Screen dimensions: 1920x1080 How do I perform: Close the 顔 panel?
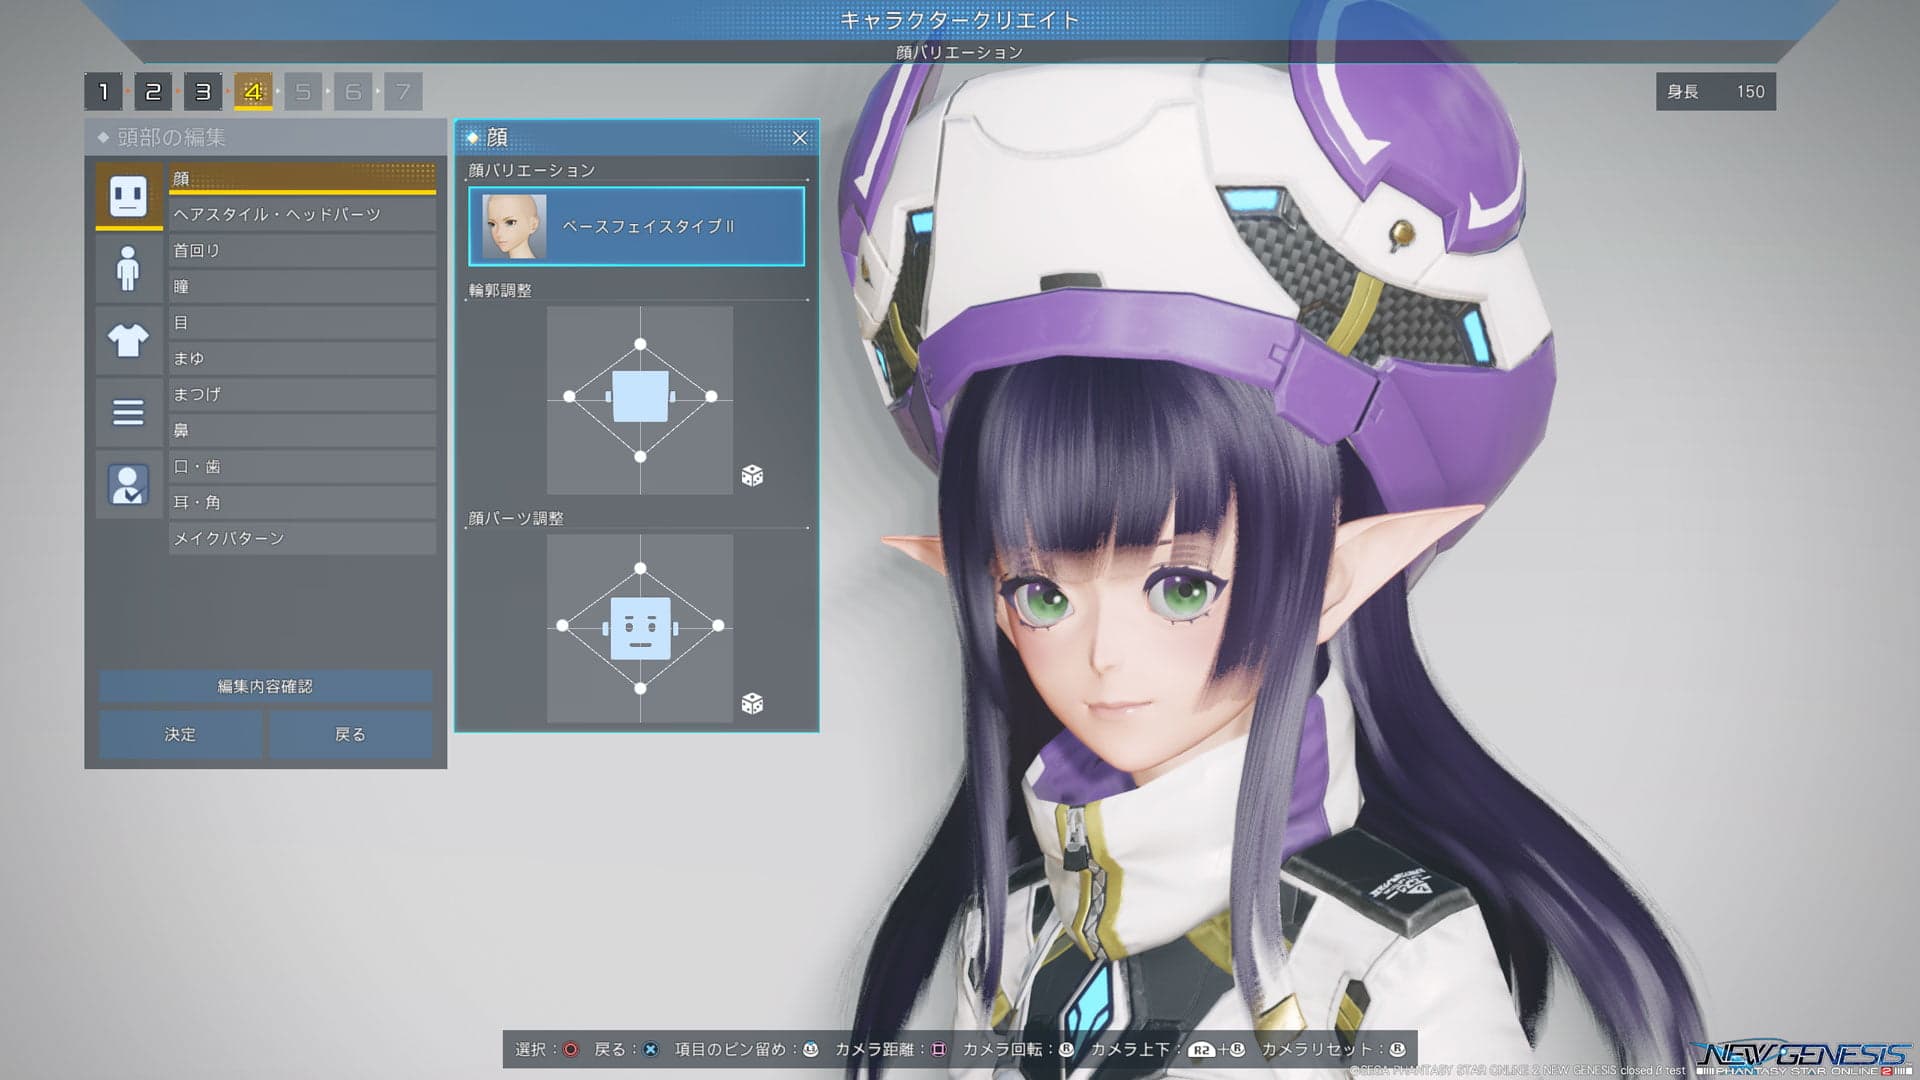(800, 138)
